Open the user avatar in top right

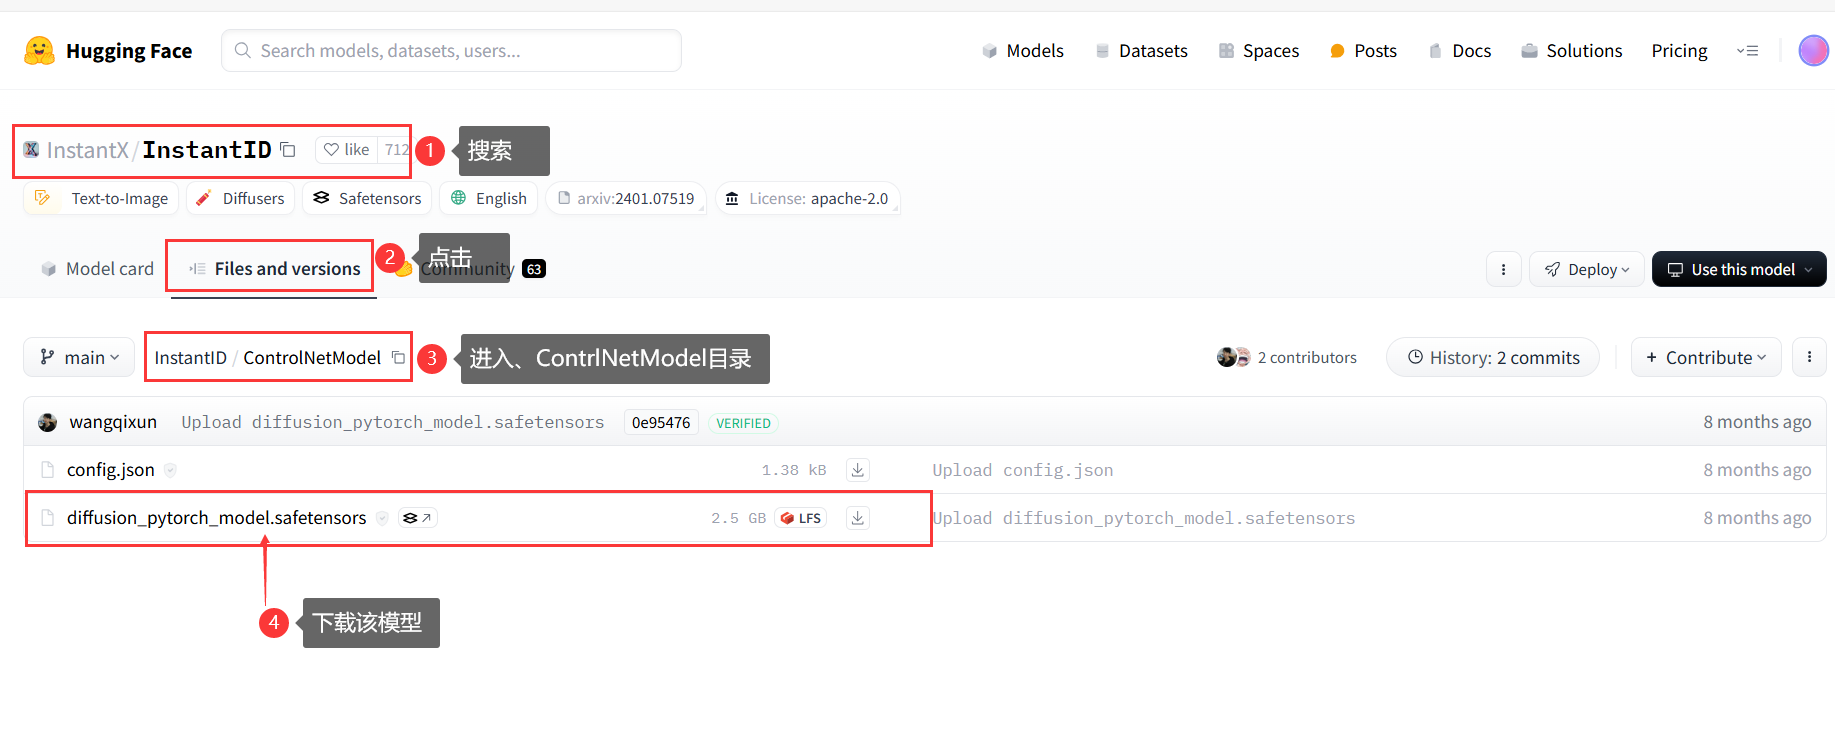(x=1813, y=50)
